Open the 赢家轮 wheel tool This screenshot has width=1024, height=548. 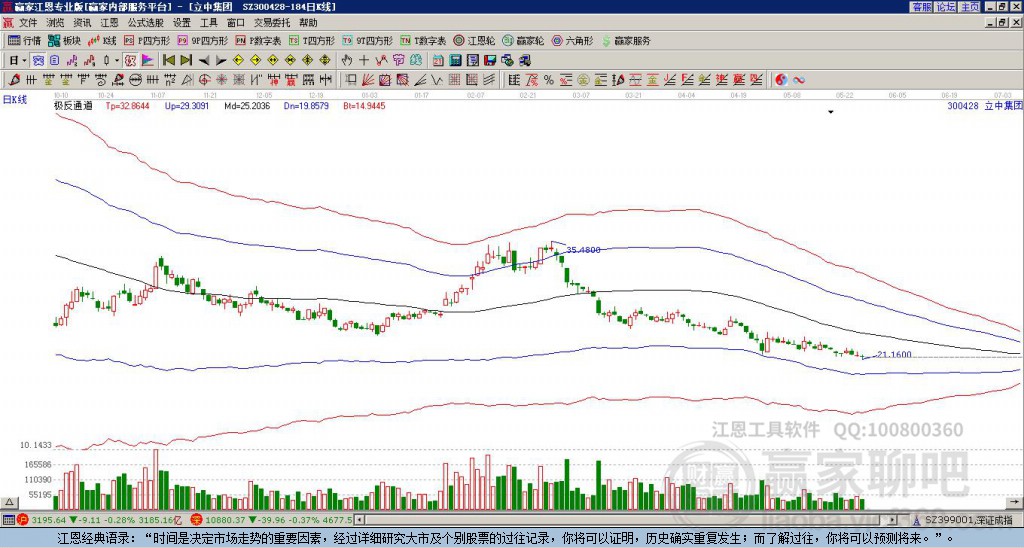click(x=523, y=40)
